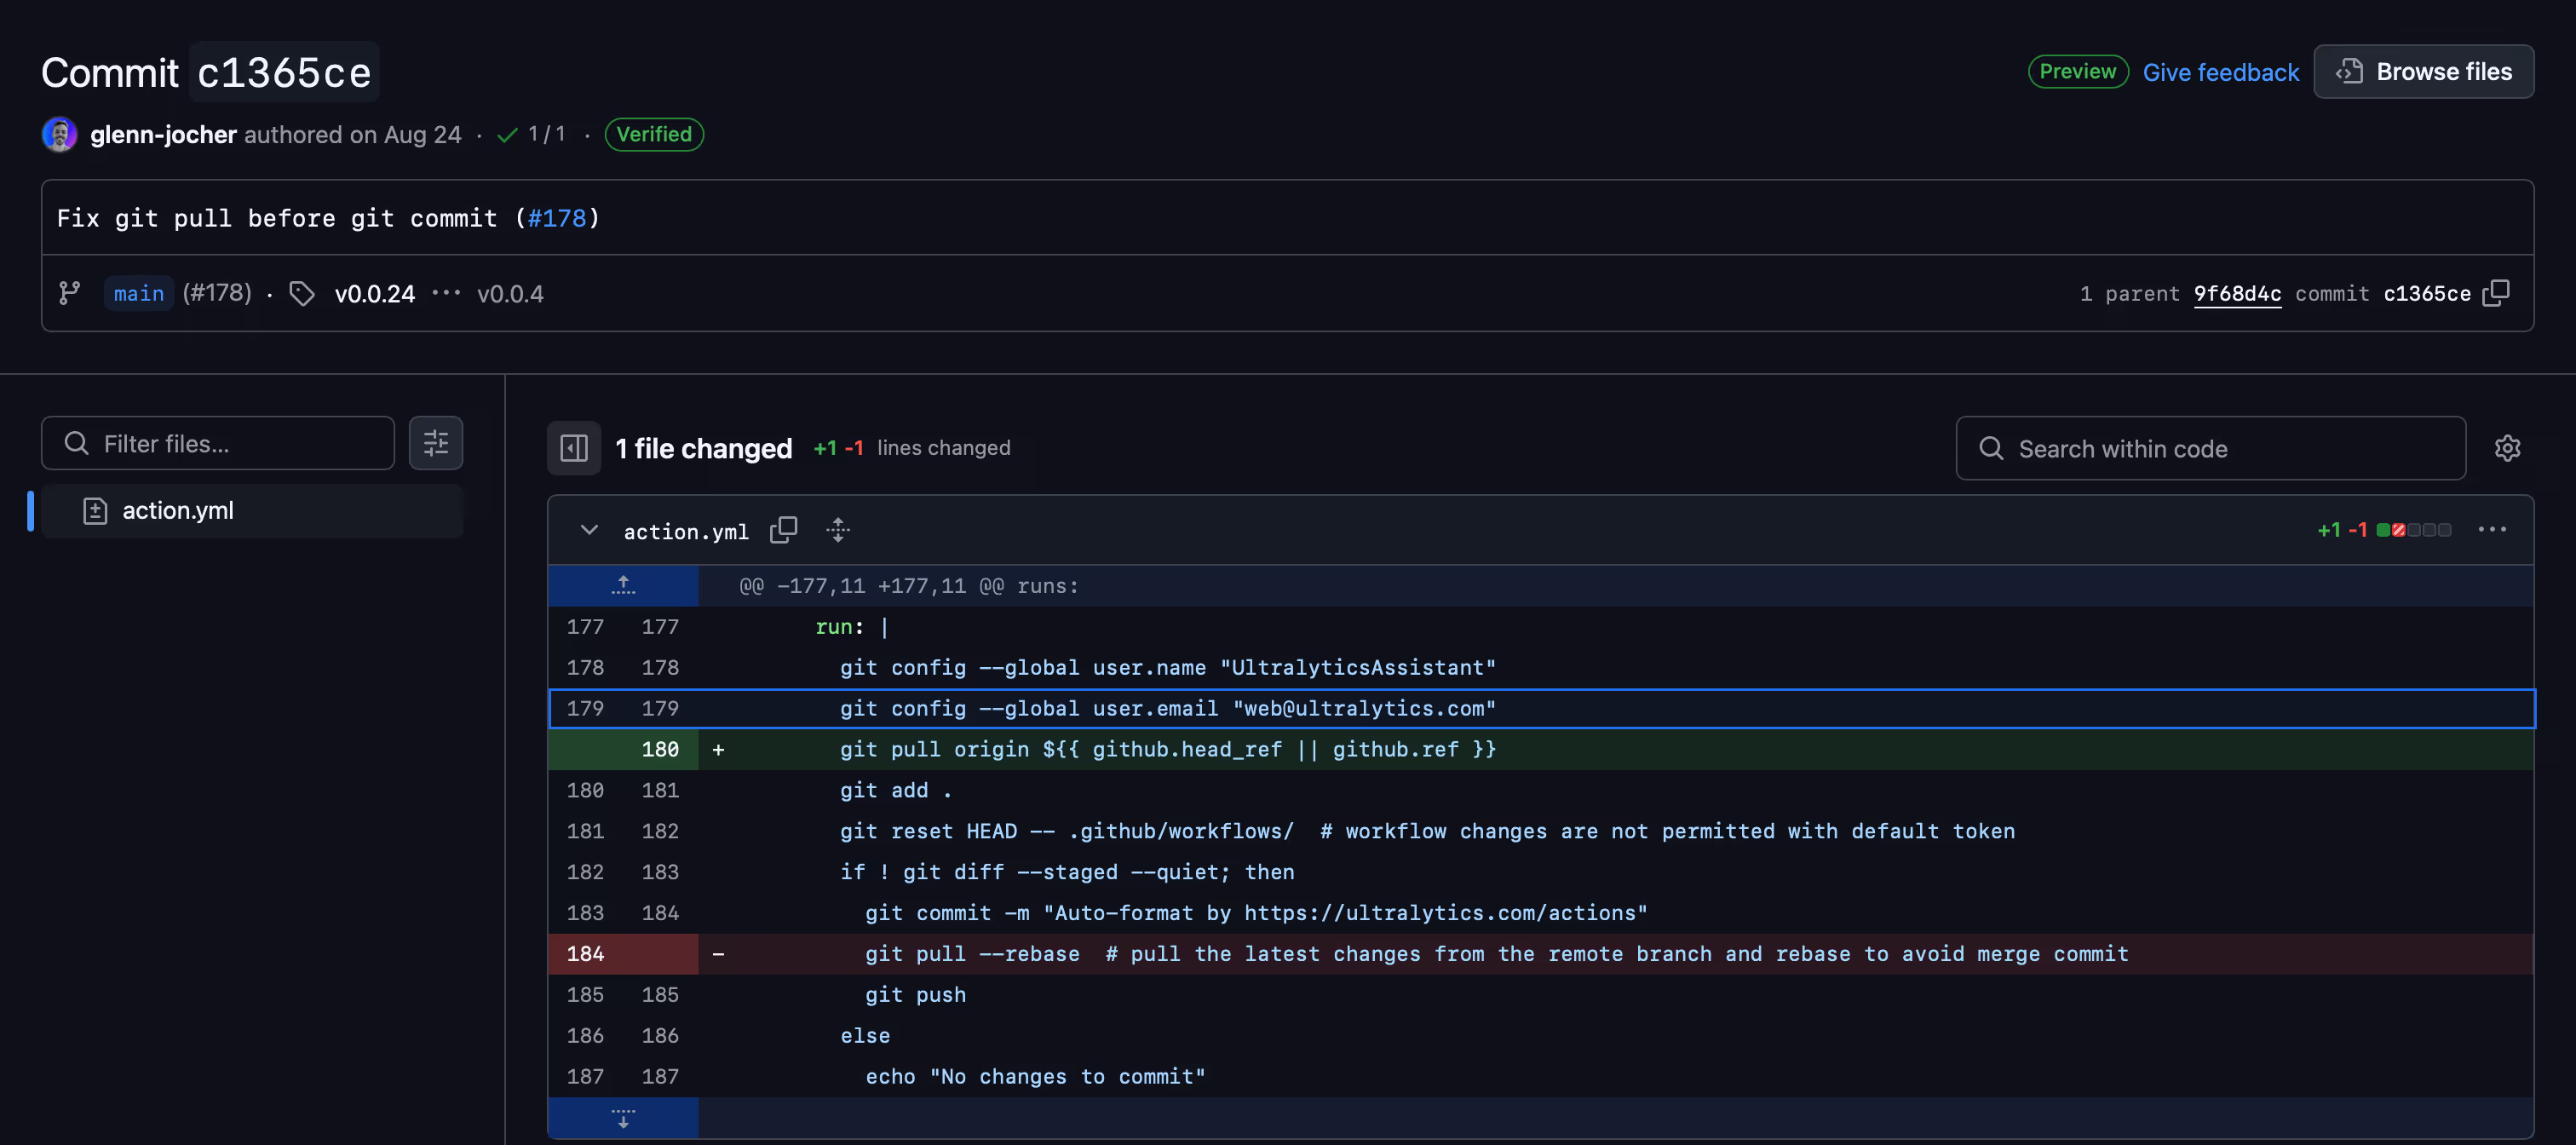Open the main branch label
Screen dimensions: 2576x1145
point(139,293)
